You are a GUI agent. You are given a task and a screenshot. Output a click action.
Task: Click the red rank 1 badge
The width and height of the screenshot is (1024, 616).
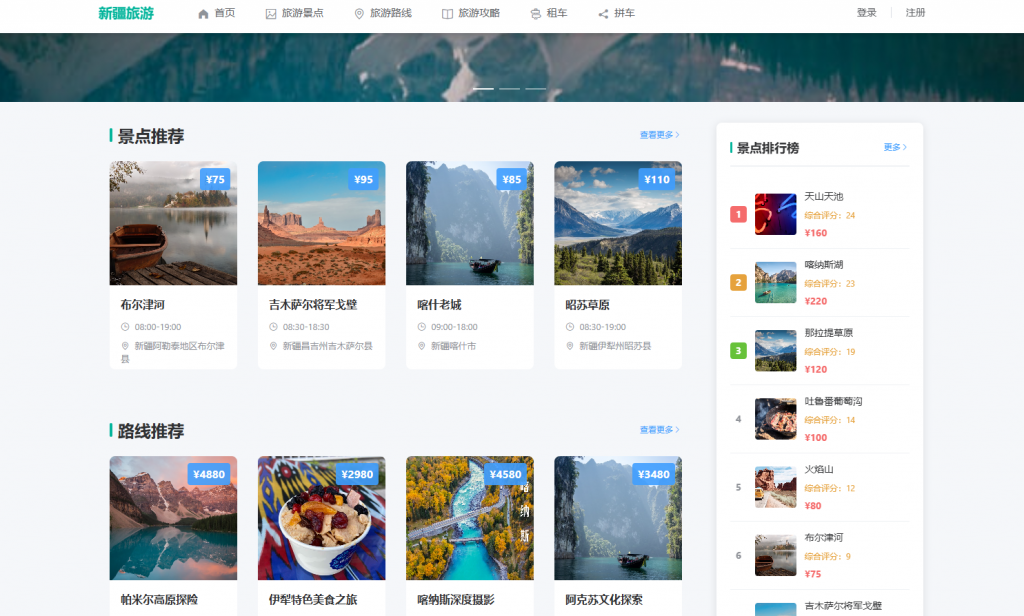point(738,214)
